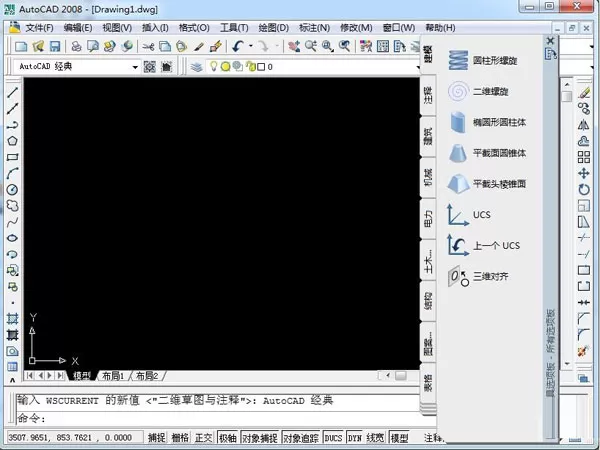
Task: Click the Rotate tool in modify toolbar
Action: (x=584, y=189)
